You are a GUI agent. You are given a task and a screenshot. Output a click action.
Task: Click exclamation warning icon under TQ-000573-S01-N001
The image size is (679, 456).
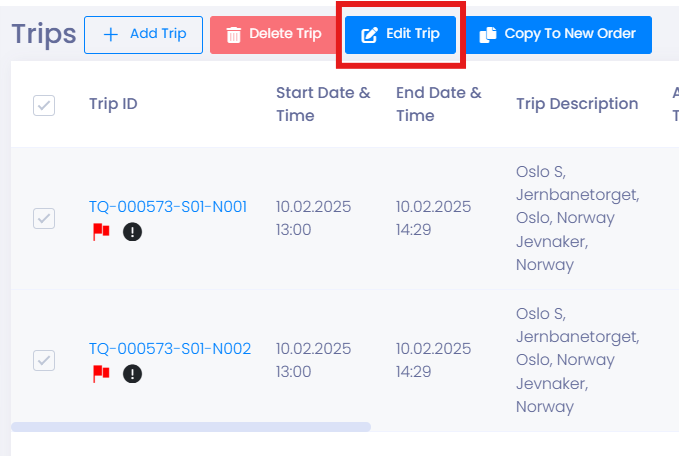click(133, 232)
